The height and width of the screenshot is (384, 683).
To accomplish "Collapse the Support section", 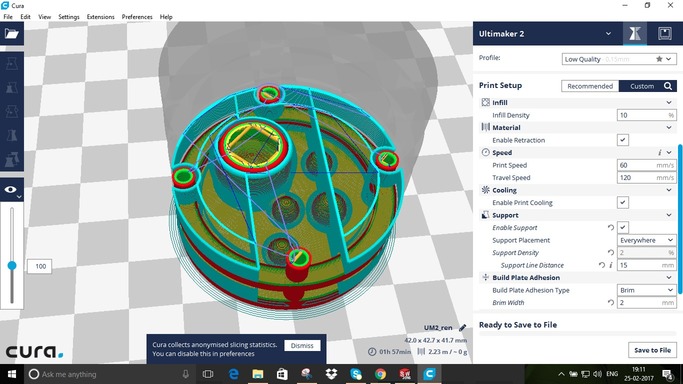I will tap(669, 215).
